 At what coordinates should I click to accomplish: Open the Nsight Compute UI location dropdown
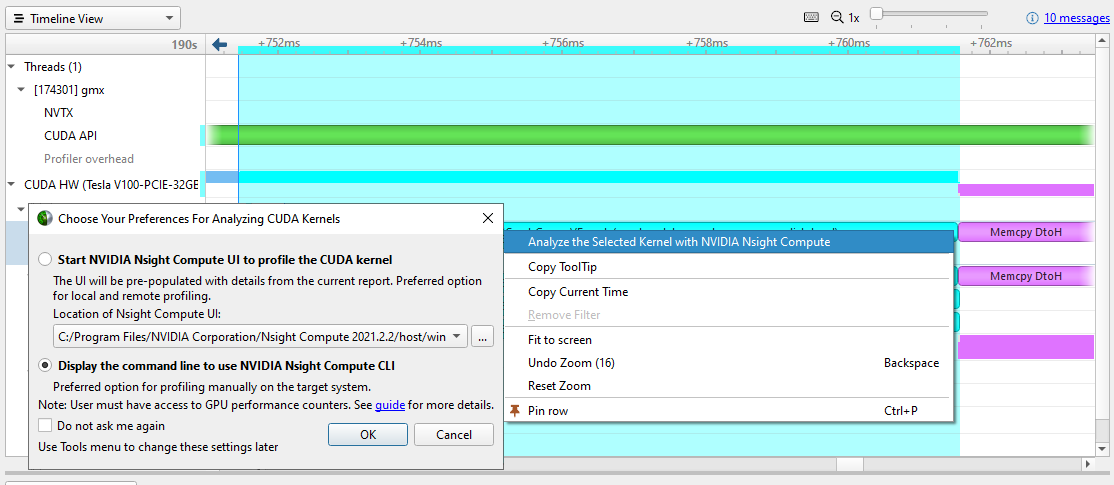click(x=457, y=337)
